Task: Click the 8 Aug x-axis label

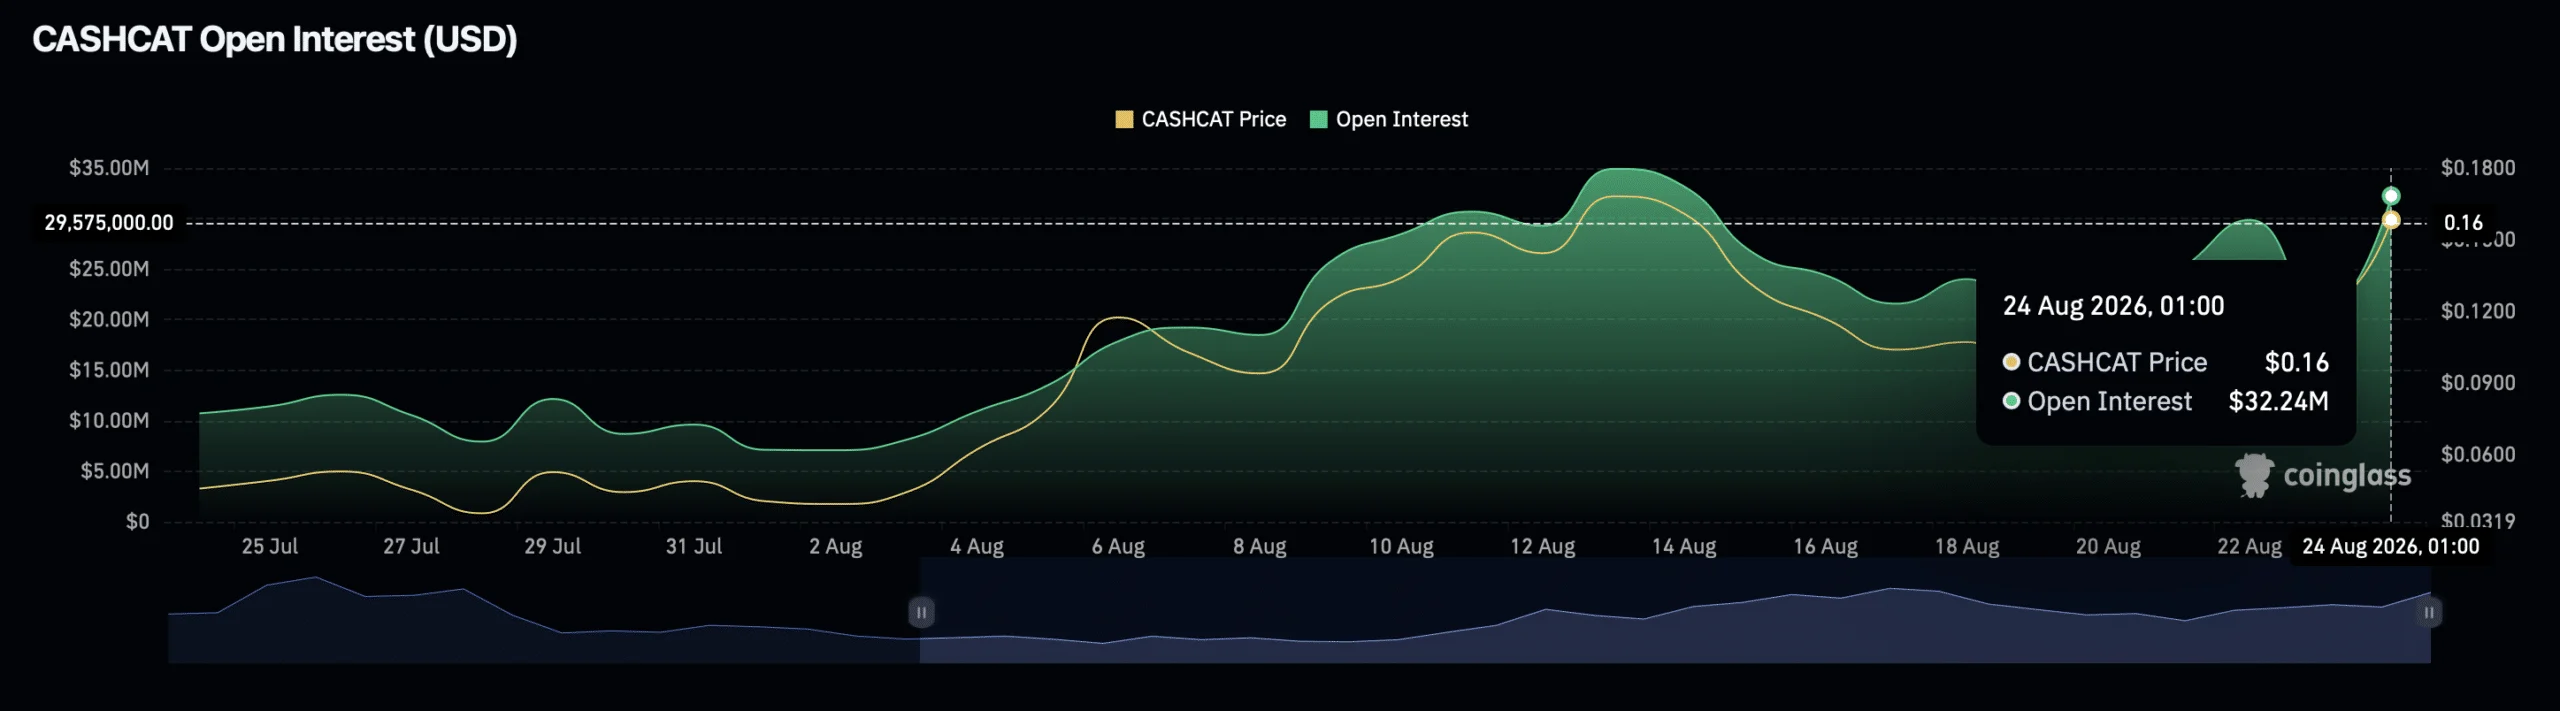Action: point(1260,547)
